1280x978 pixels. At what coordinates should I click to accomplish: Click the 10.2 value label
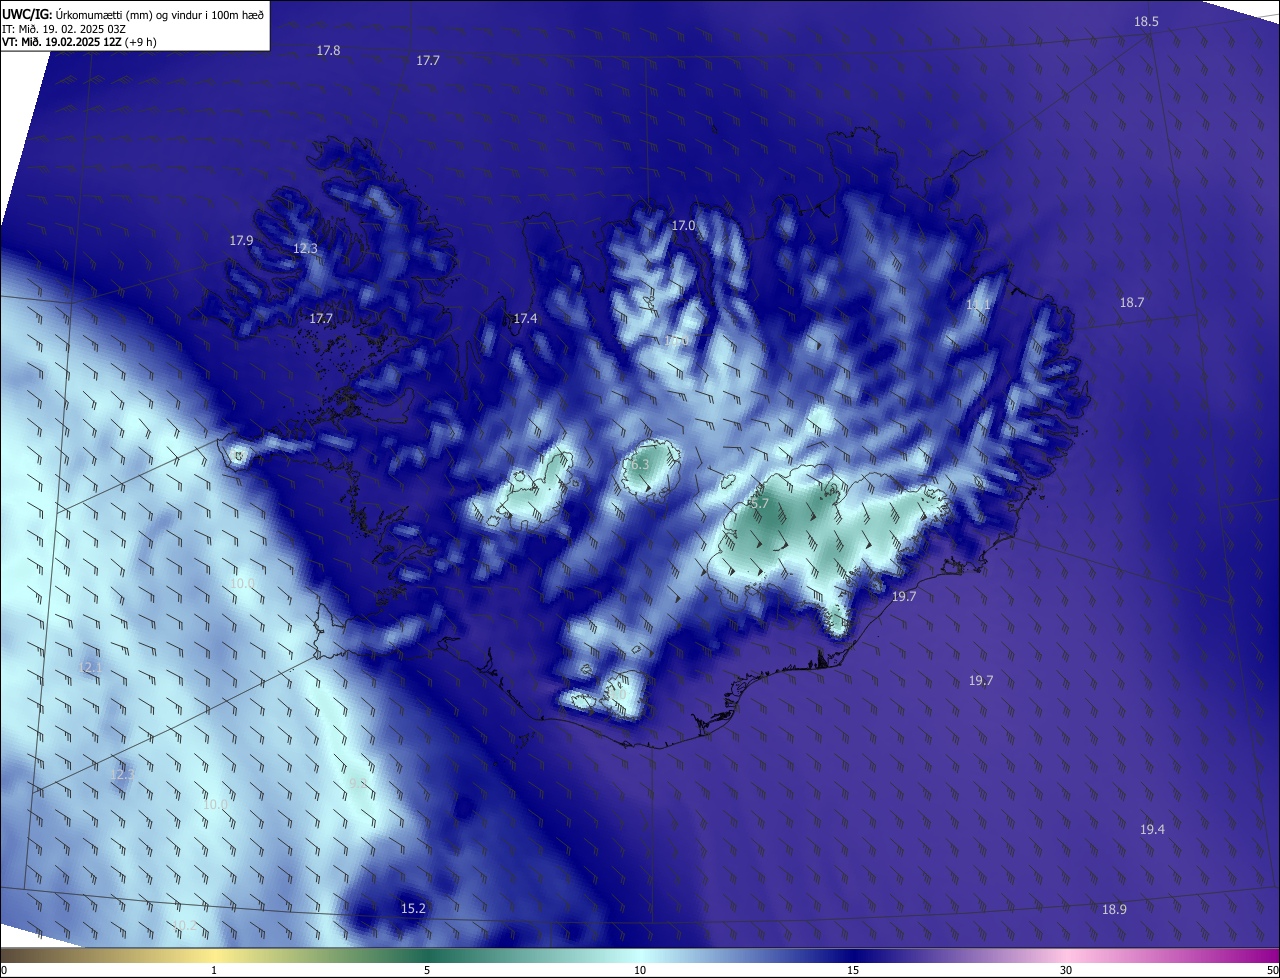[186, 926]
